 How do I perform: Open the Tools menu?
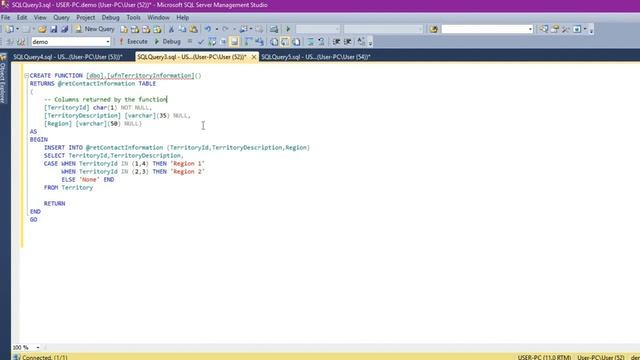133,18
